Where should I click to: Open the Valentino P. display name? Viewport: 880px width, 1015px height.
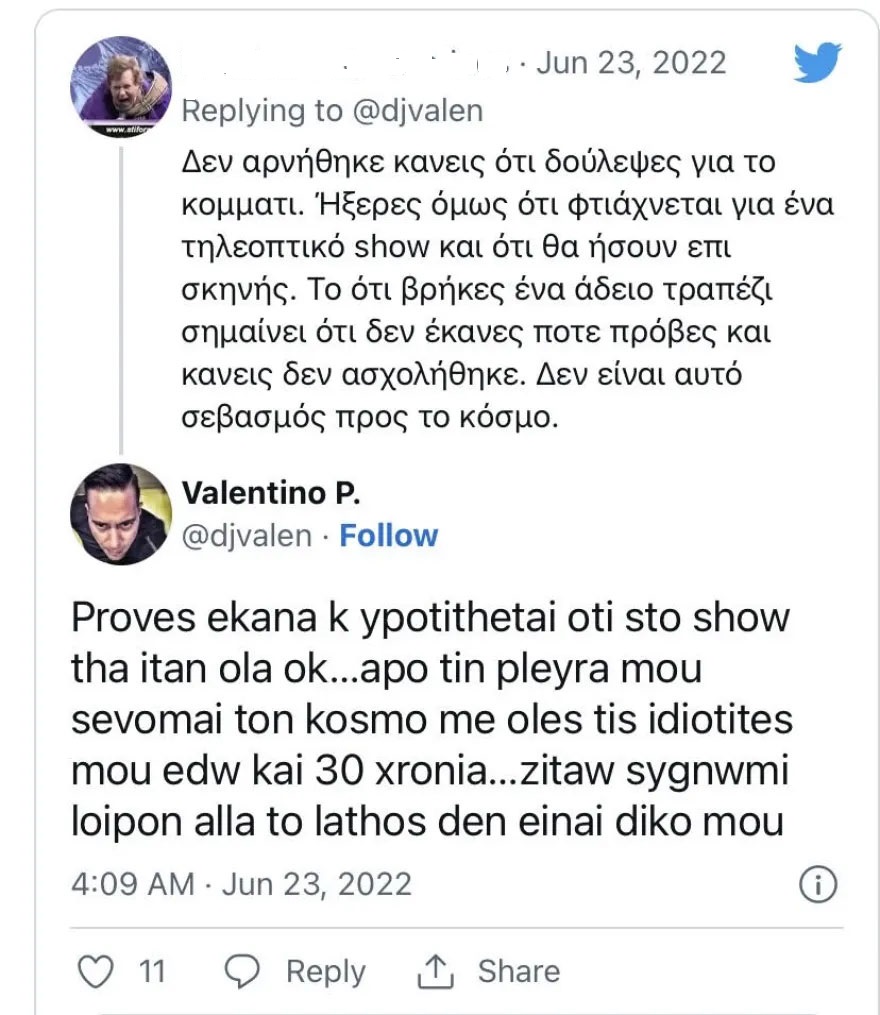coord(271,493)
